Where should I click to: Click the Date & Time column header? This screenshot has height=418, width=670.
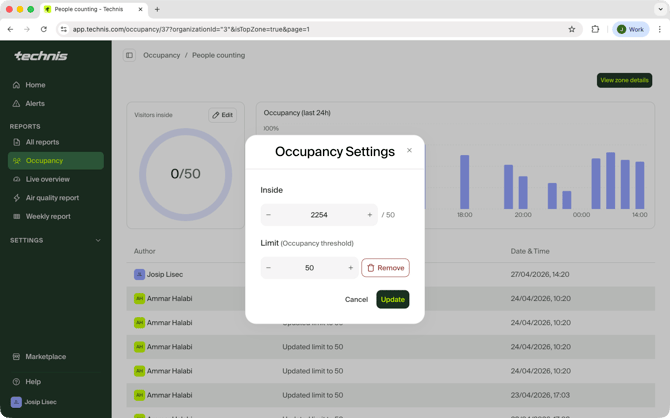(530, 251)
